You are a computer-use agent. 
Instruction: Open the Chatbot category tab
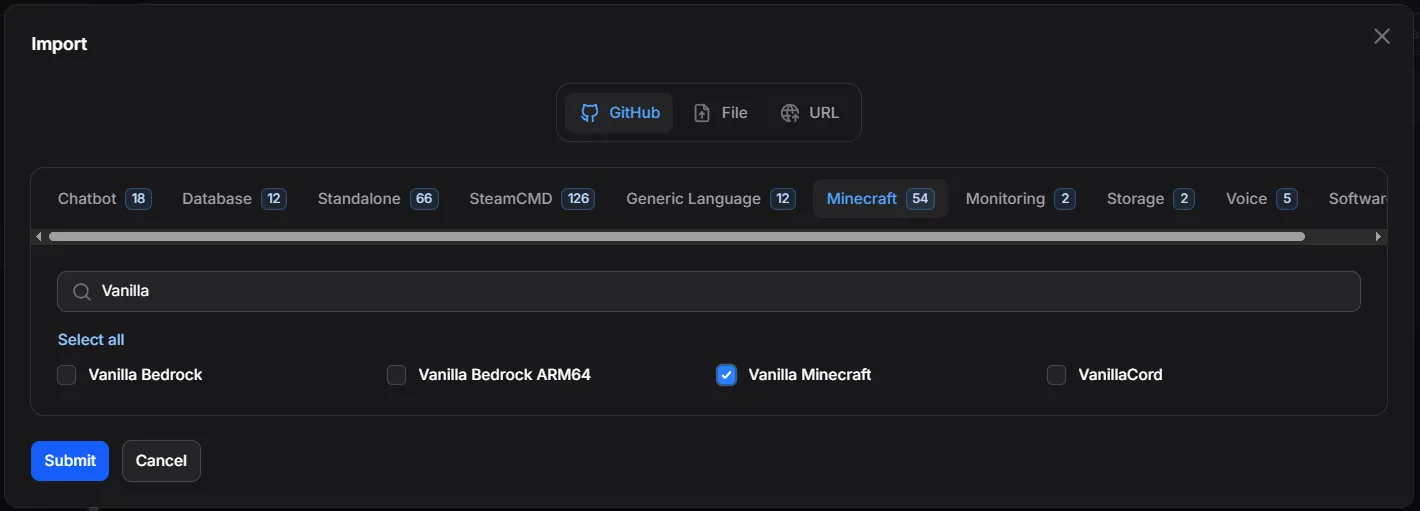coord(104,199)
